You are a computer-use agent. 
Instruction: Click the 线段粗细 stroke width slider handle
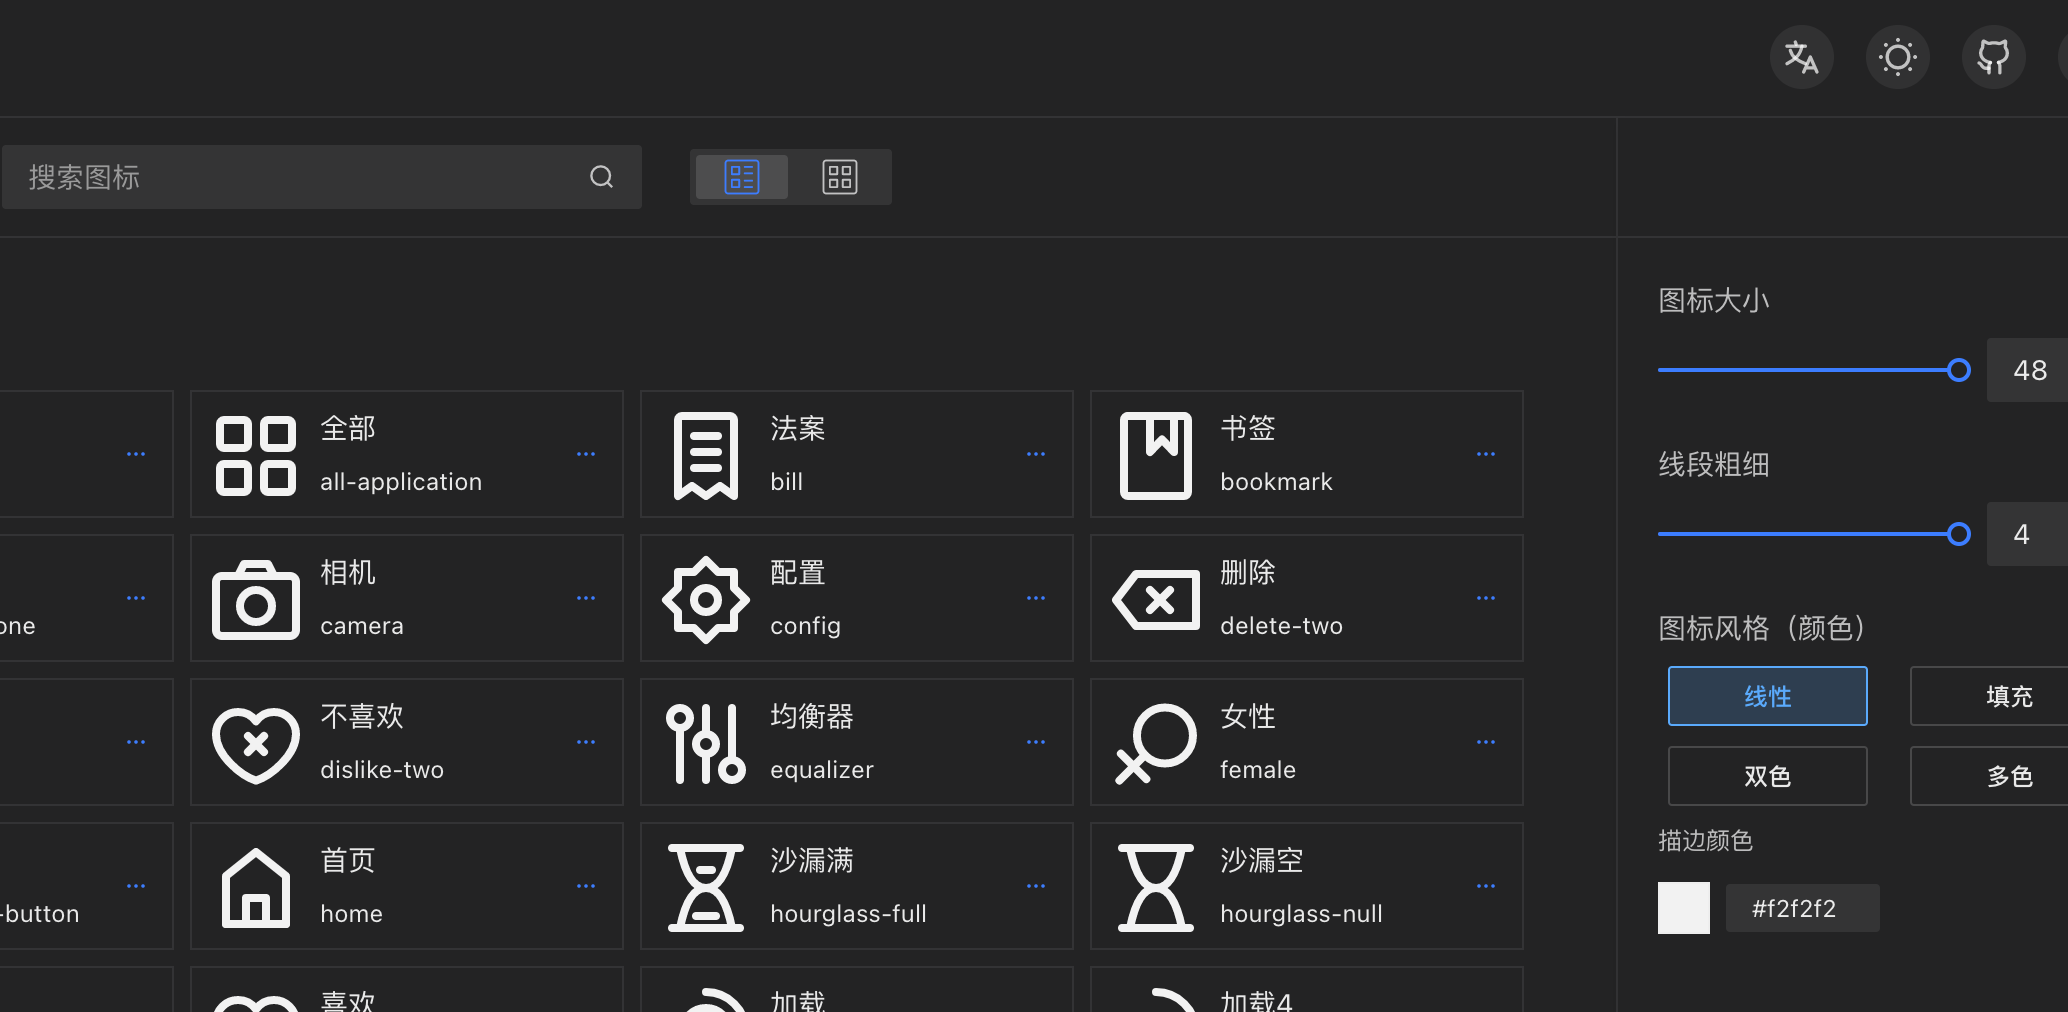click(x=1959, y=534)
